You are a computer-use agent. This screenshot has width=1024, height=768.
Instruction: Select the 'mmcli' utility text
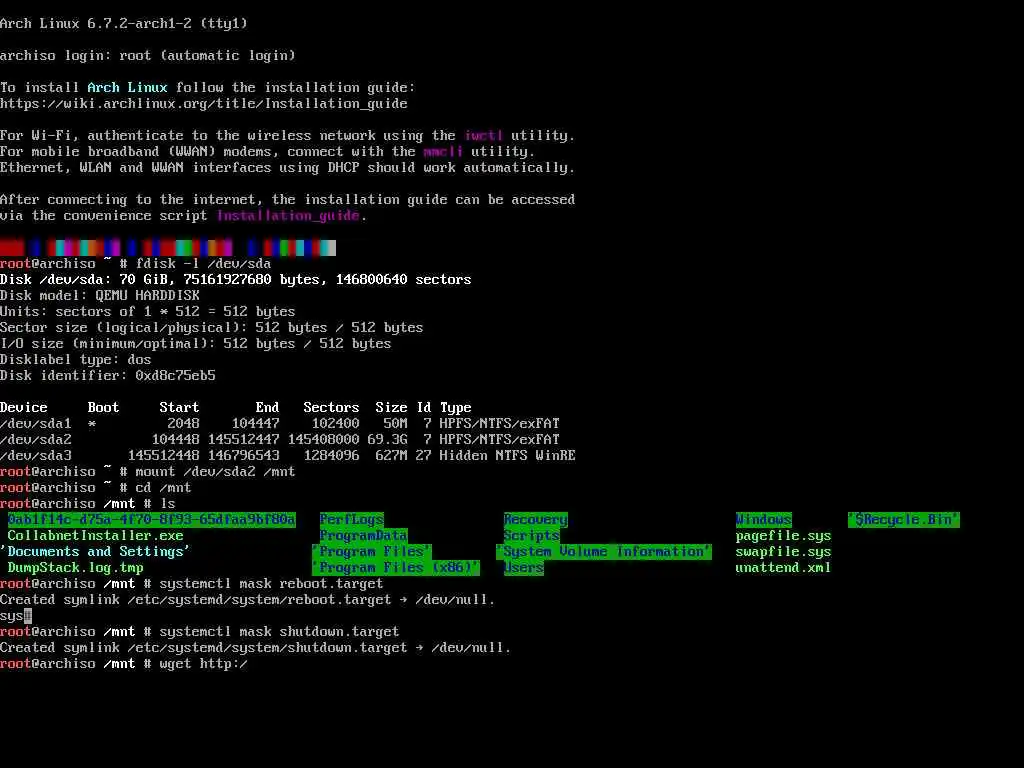click(x=443, y=152)
